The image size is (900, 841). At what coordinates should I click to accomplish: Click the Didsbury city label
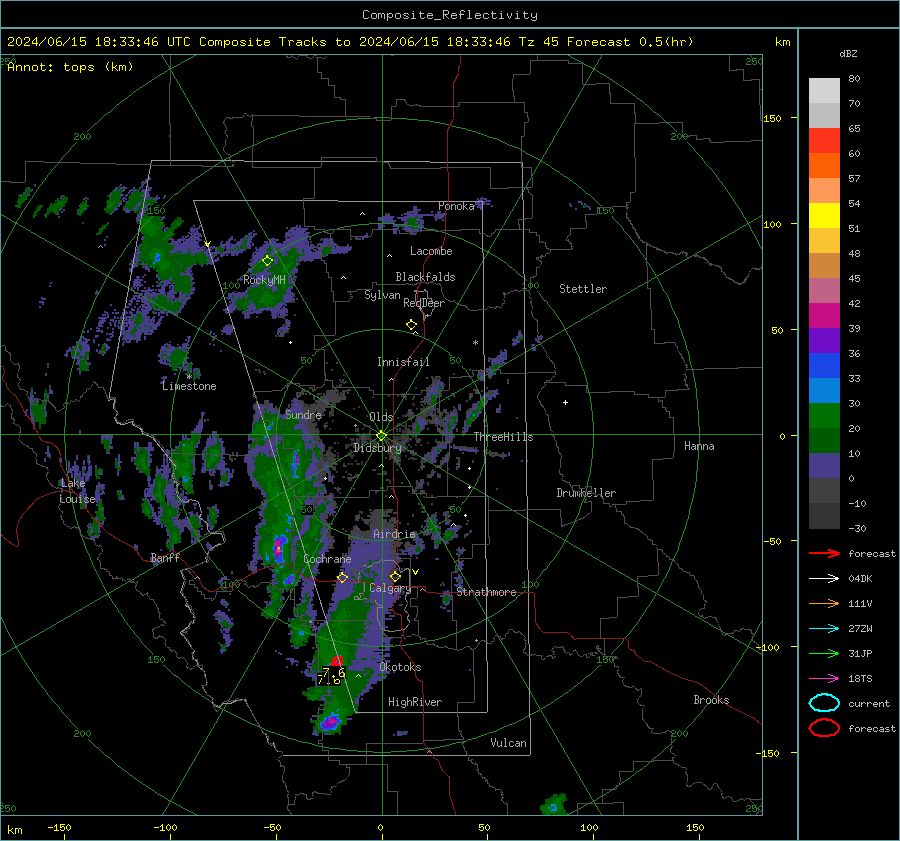[377, 448]
